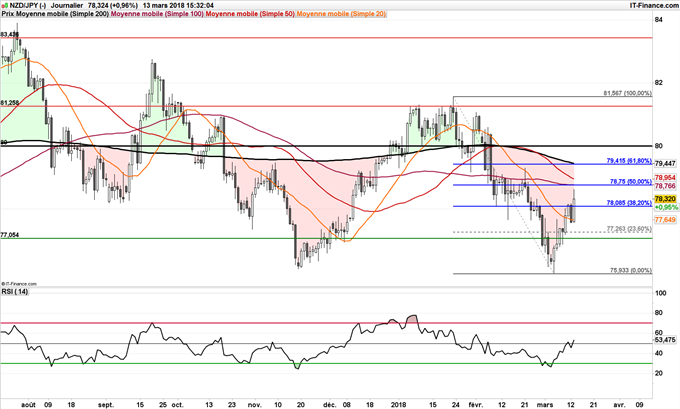Click the 77,054 support level label
This screenshot has width=680, height=409.
[x=10, y=235]
